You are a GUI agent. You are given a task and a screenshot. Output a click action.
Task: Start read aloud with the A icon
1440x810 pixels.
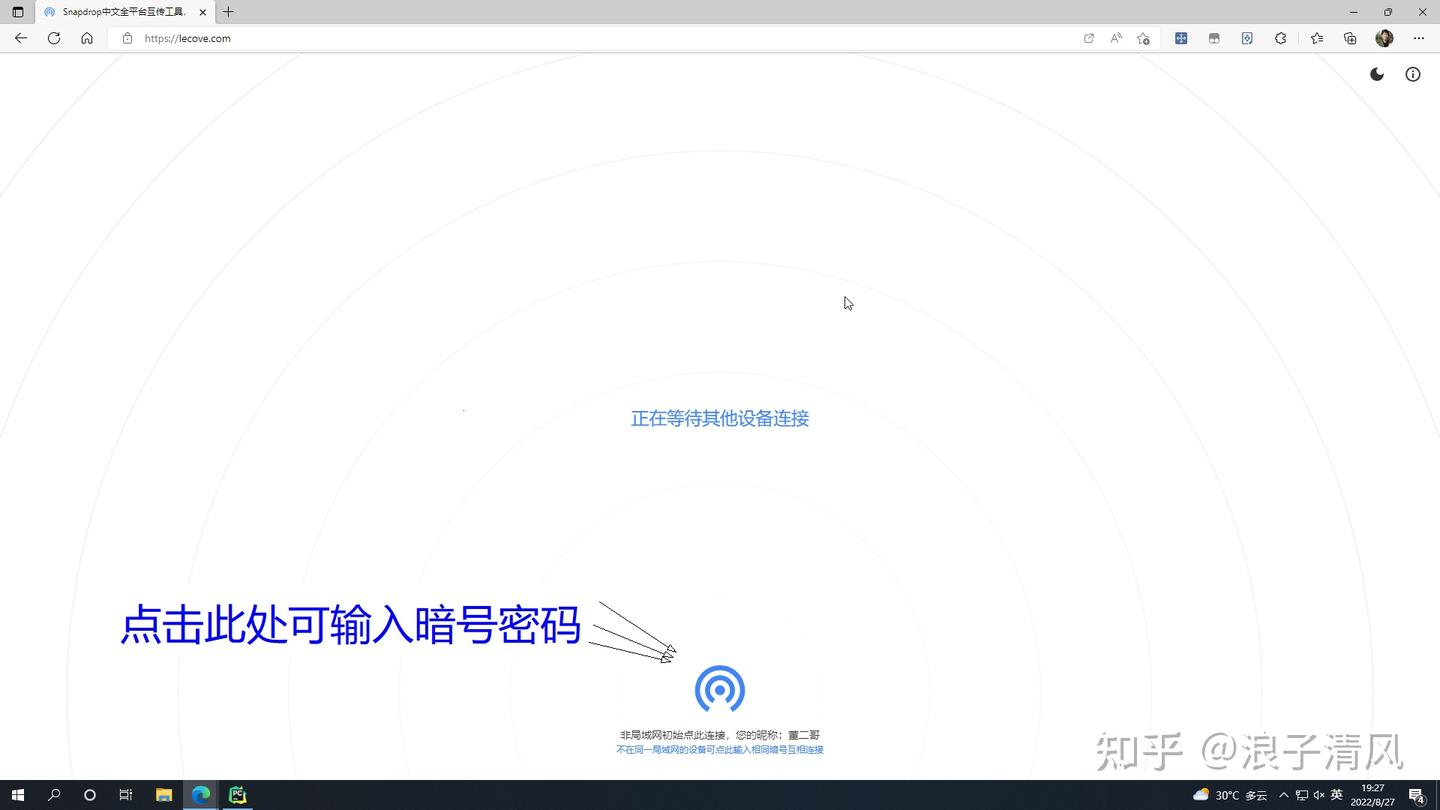coord(1116,38)
